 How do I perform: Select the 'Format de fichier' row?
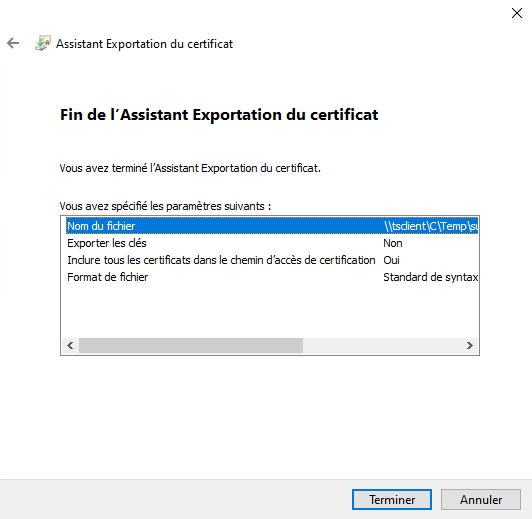[x=272, y=277]
